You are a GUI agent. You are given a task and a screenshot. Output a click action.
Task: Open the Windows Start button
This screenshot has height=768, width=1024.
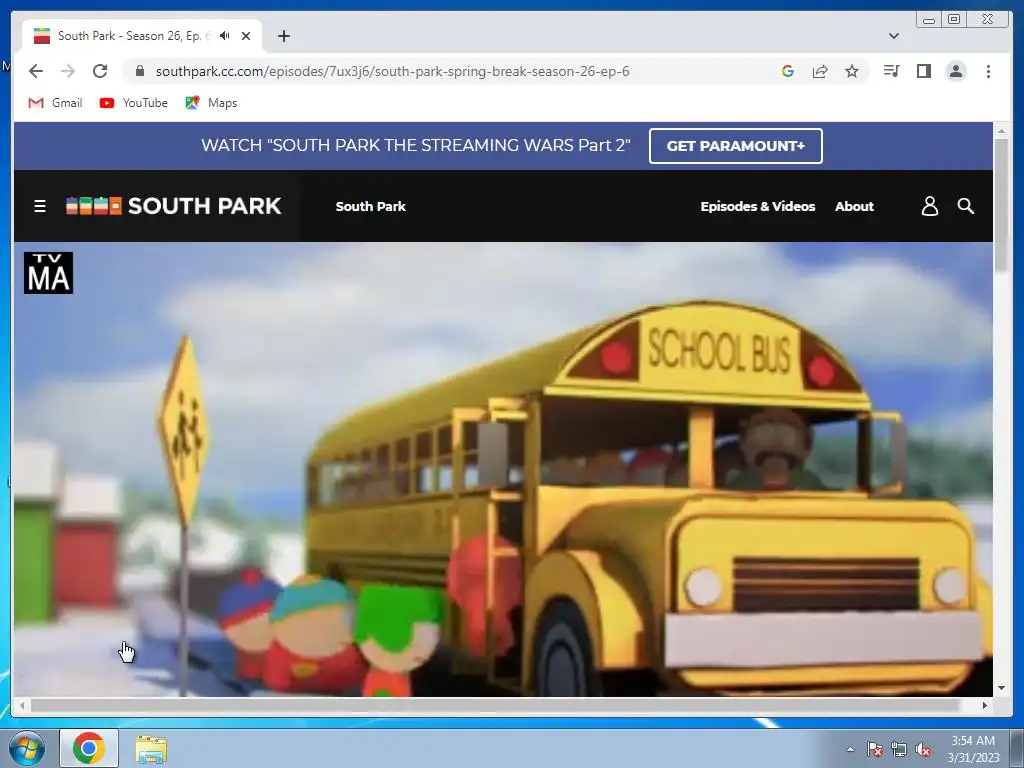click(x=26, y=748)
